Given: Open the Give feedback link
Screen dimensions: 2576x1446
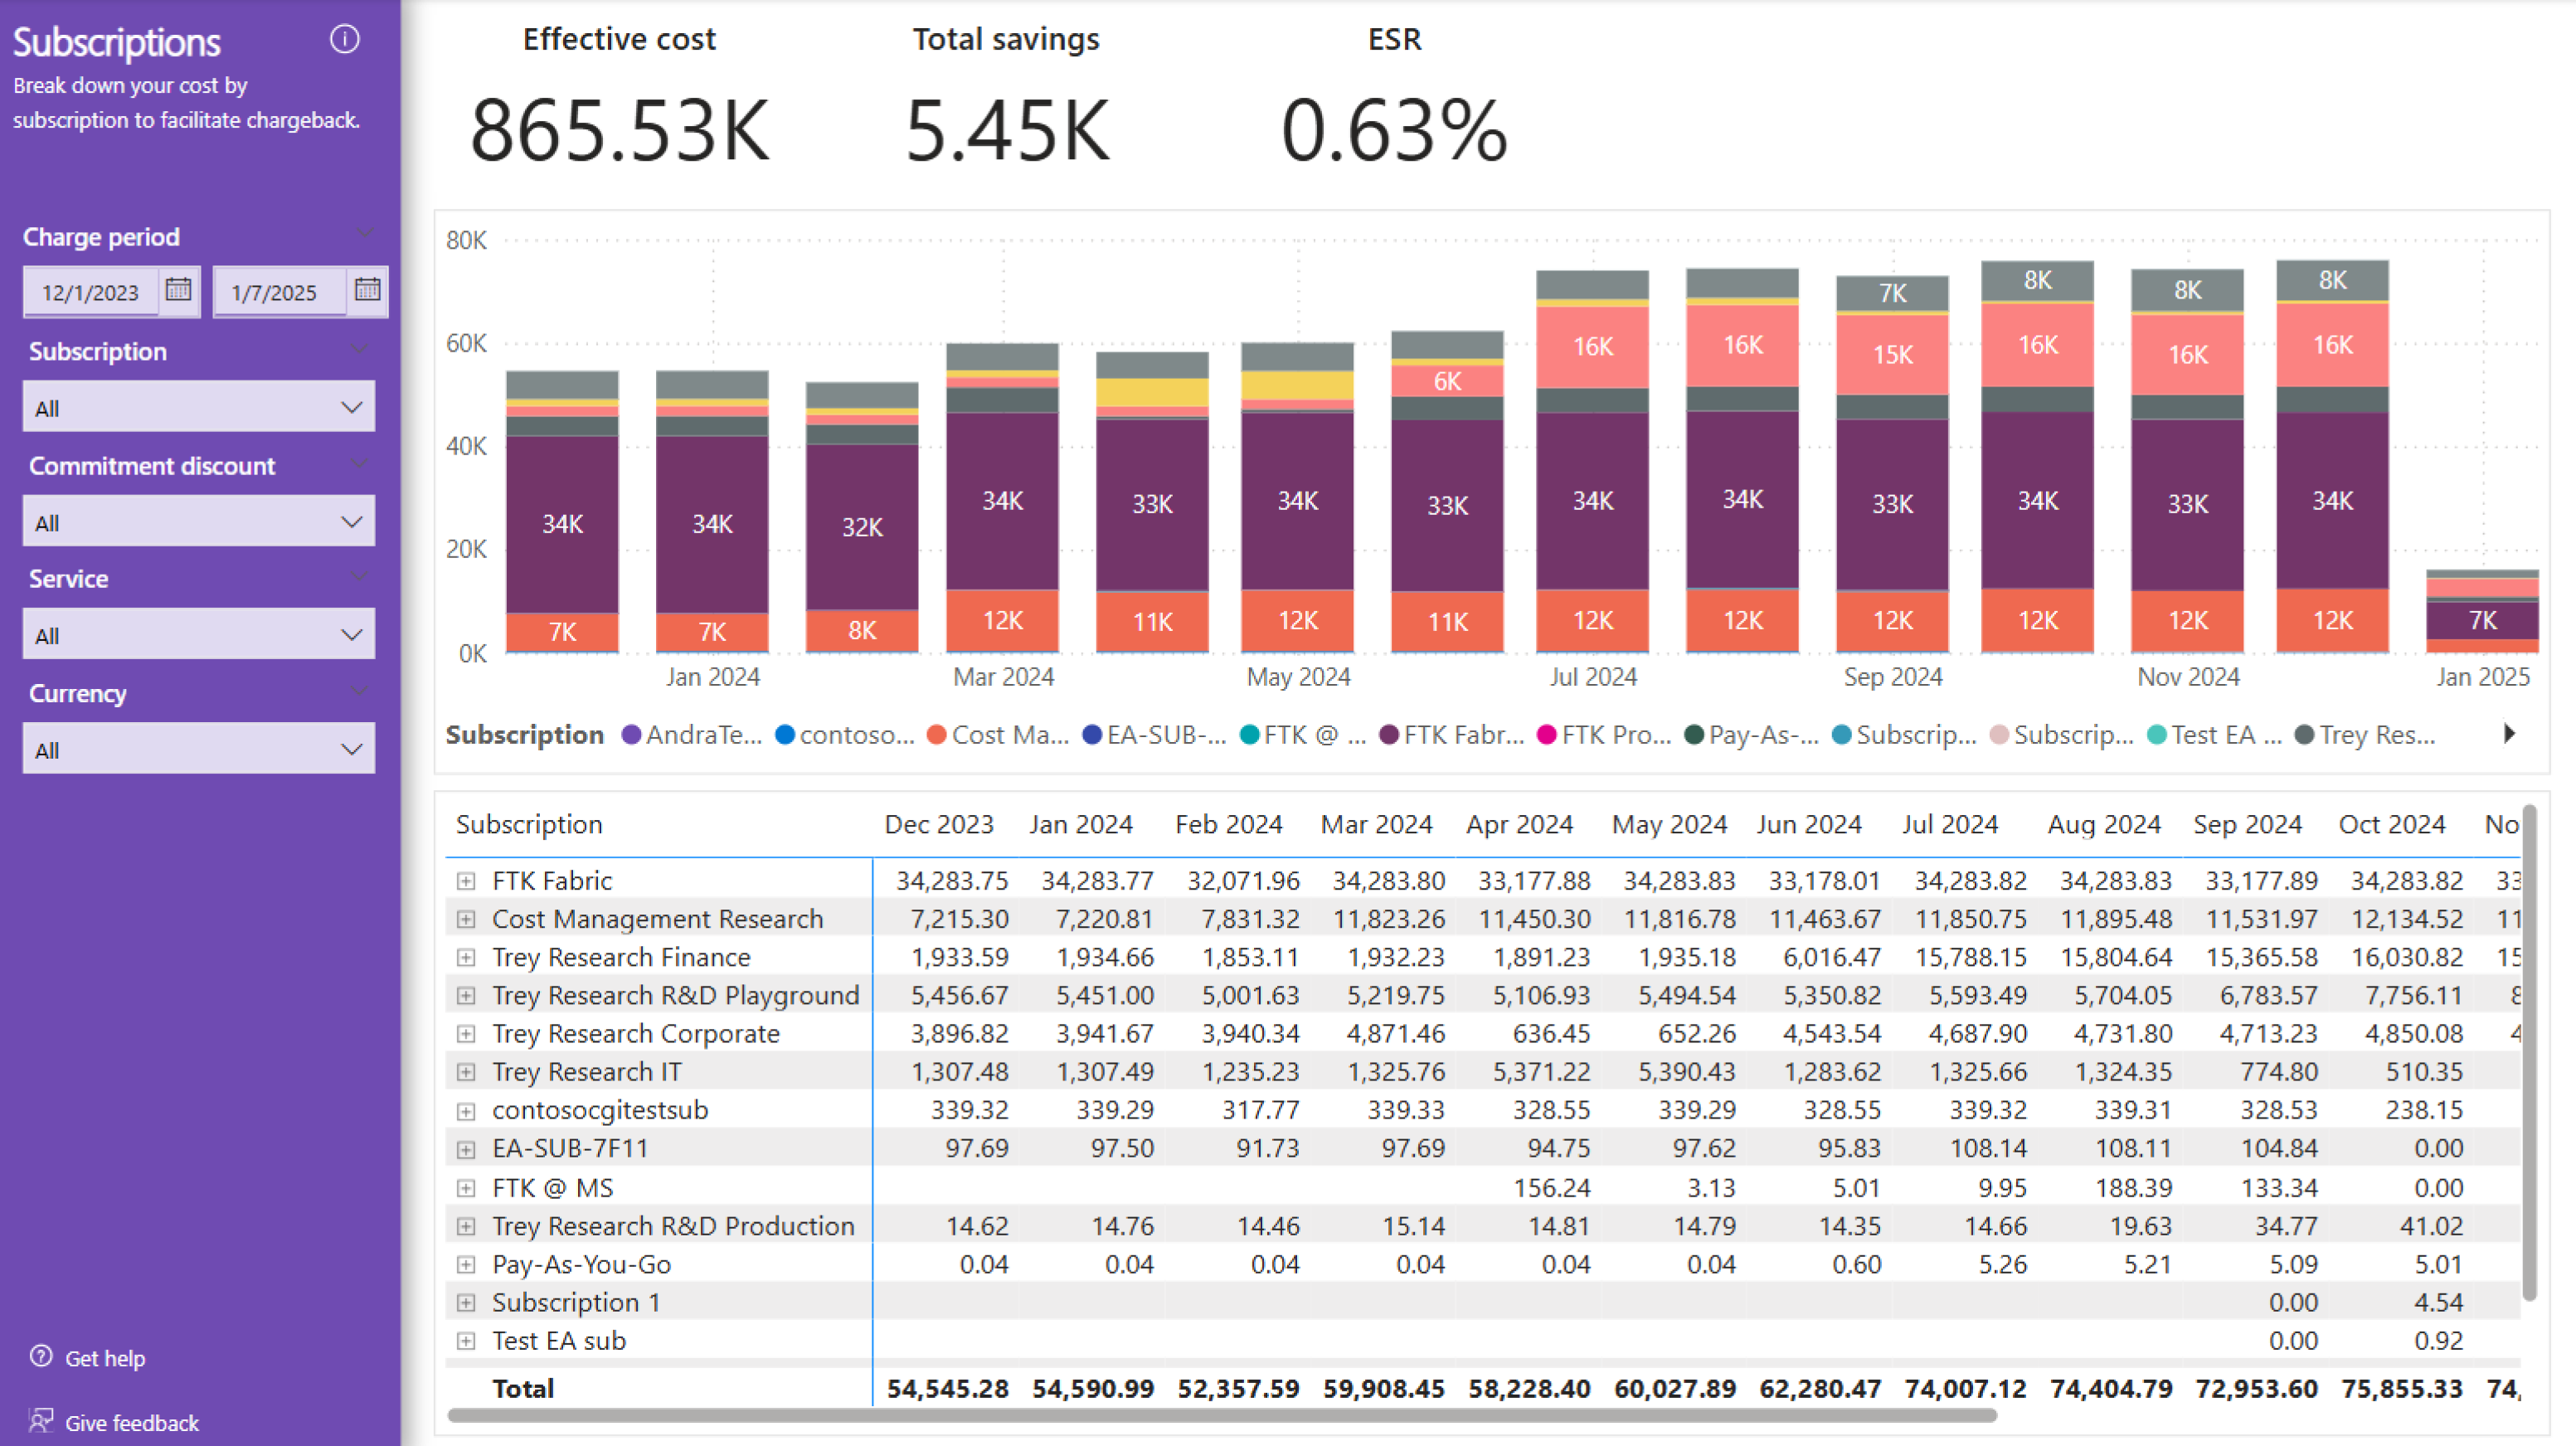Looking at the screenshot, I should tap(131, 1423).
